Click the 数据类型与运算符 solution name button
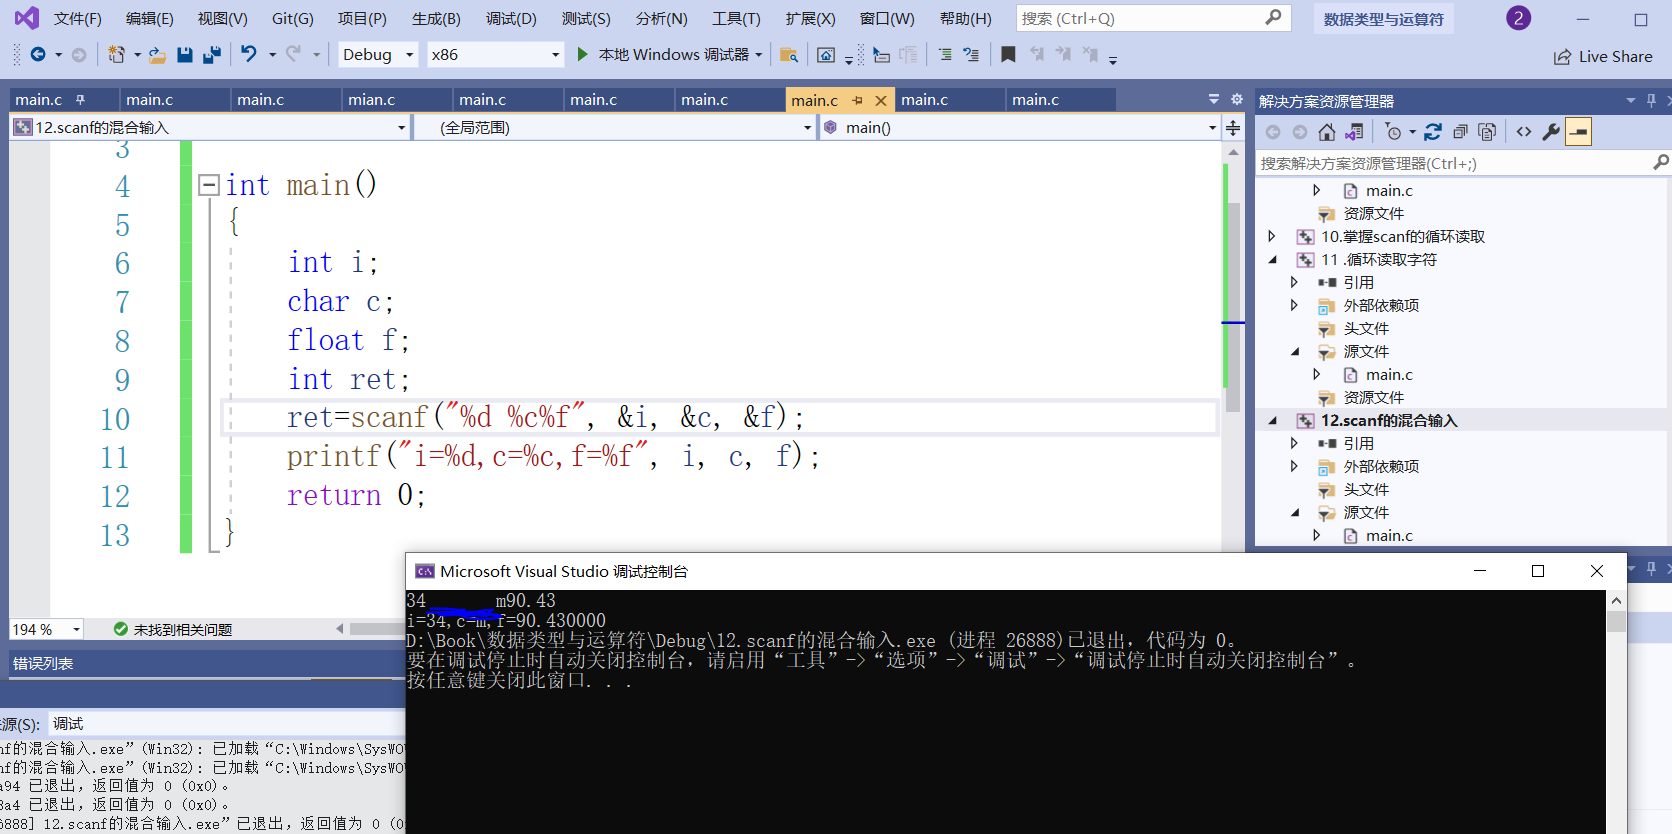 click(x=1384, y=19)
